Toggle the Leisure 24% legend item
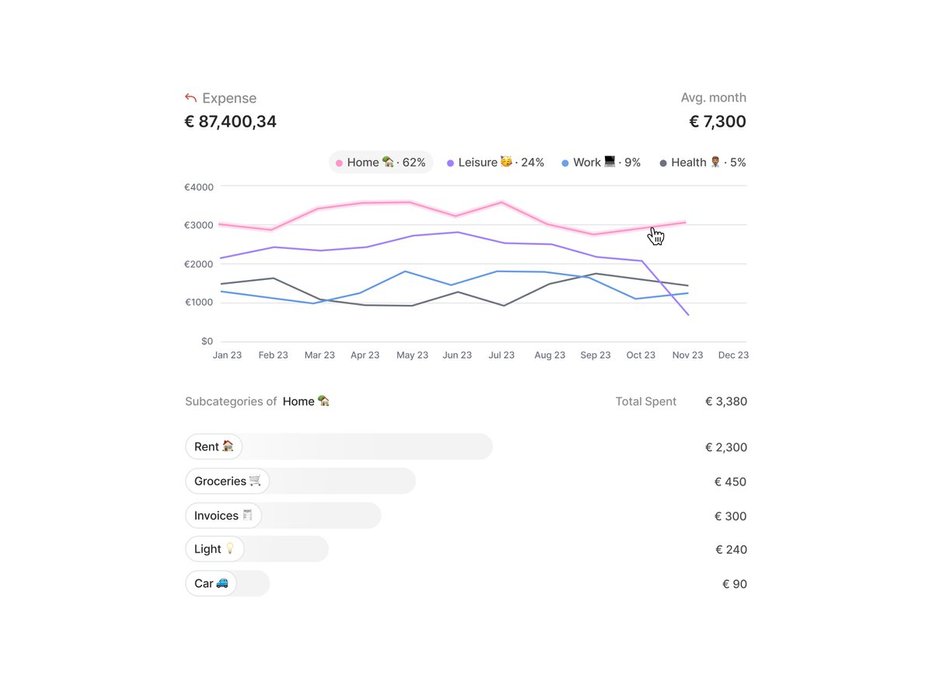This screenshot has width=933, height=700. [496, 162]
